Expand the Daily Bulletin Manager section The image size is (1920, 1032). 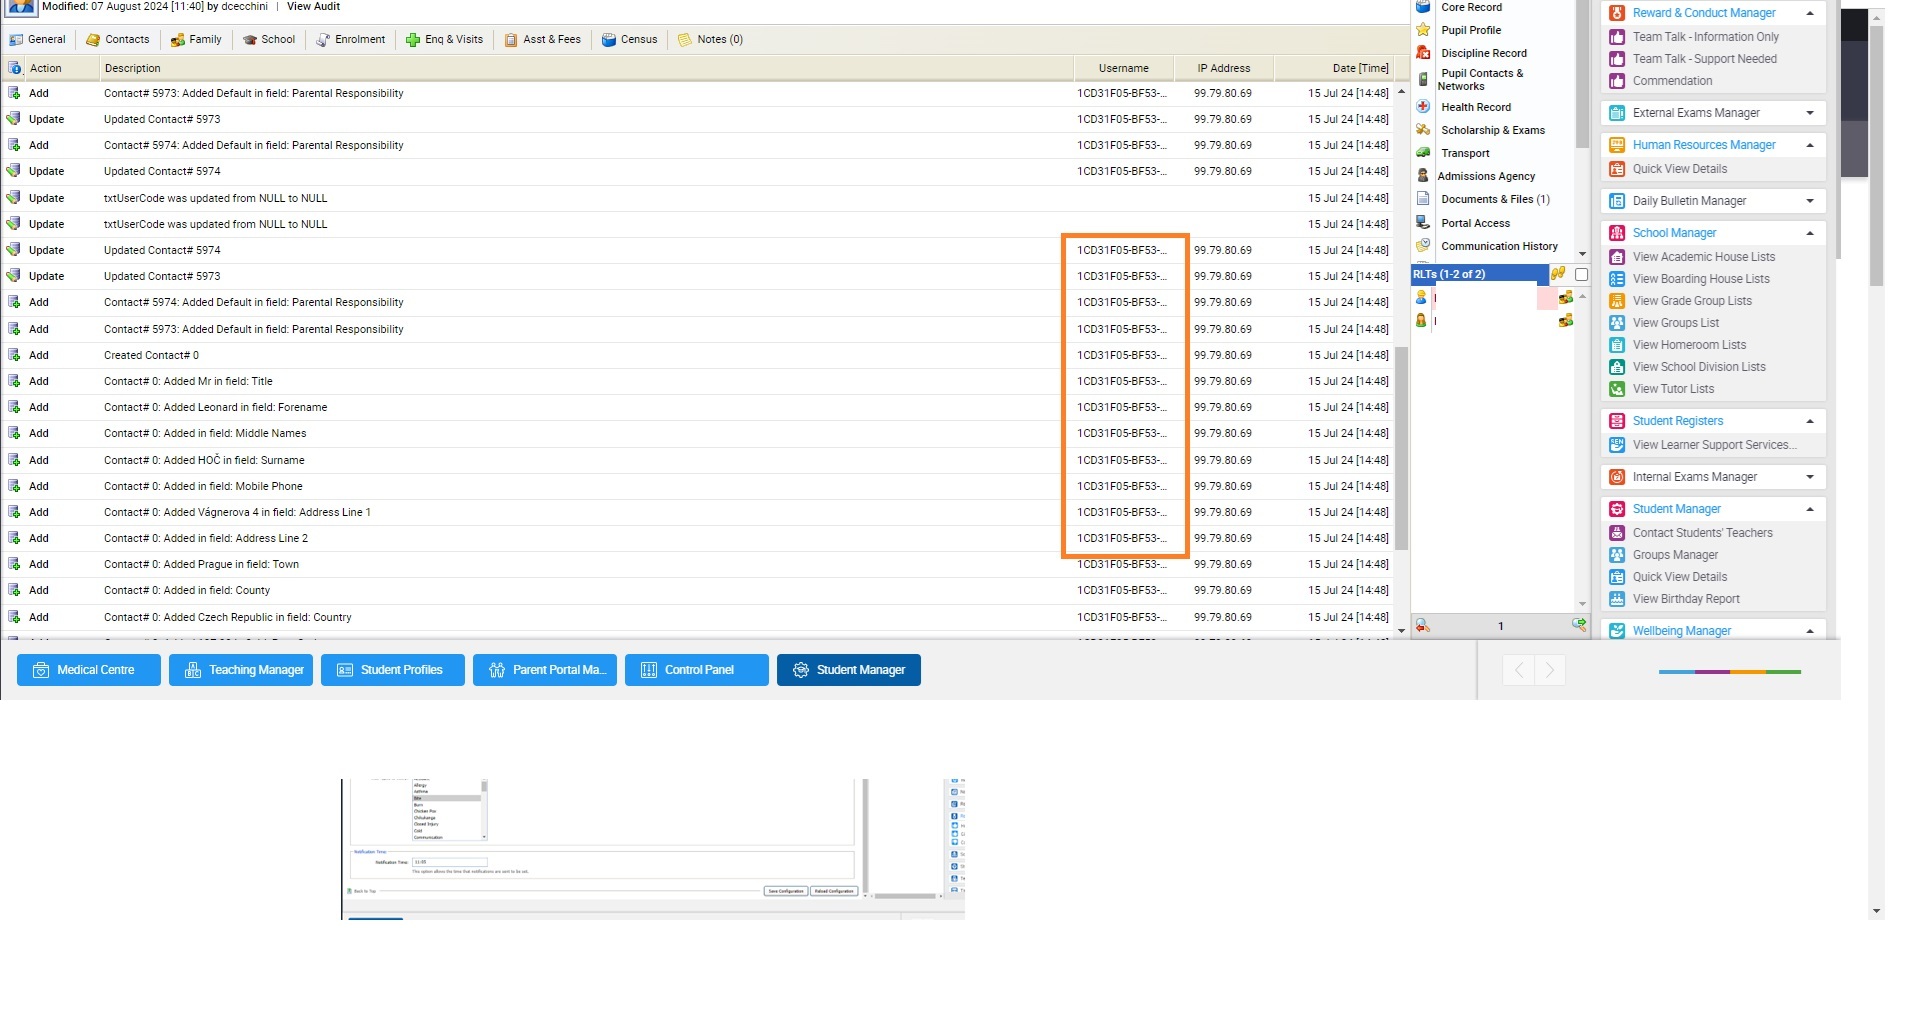pos(1809,201)
